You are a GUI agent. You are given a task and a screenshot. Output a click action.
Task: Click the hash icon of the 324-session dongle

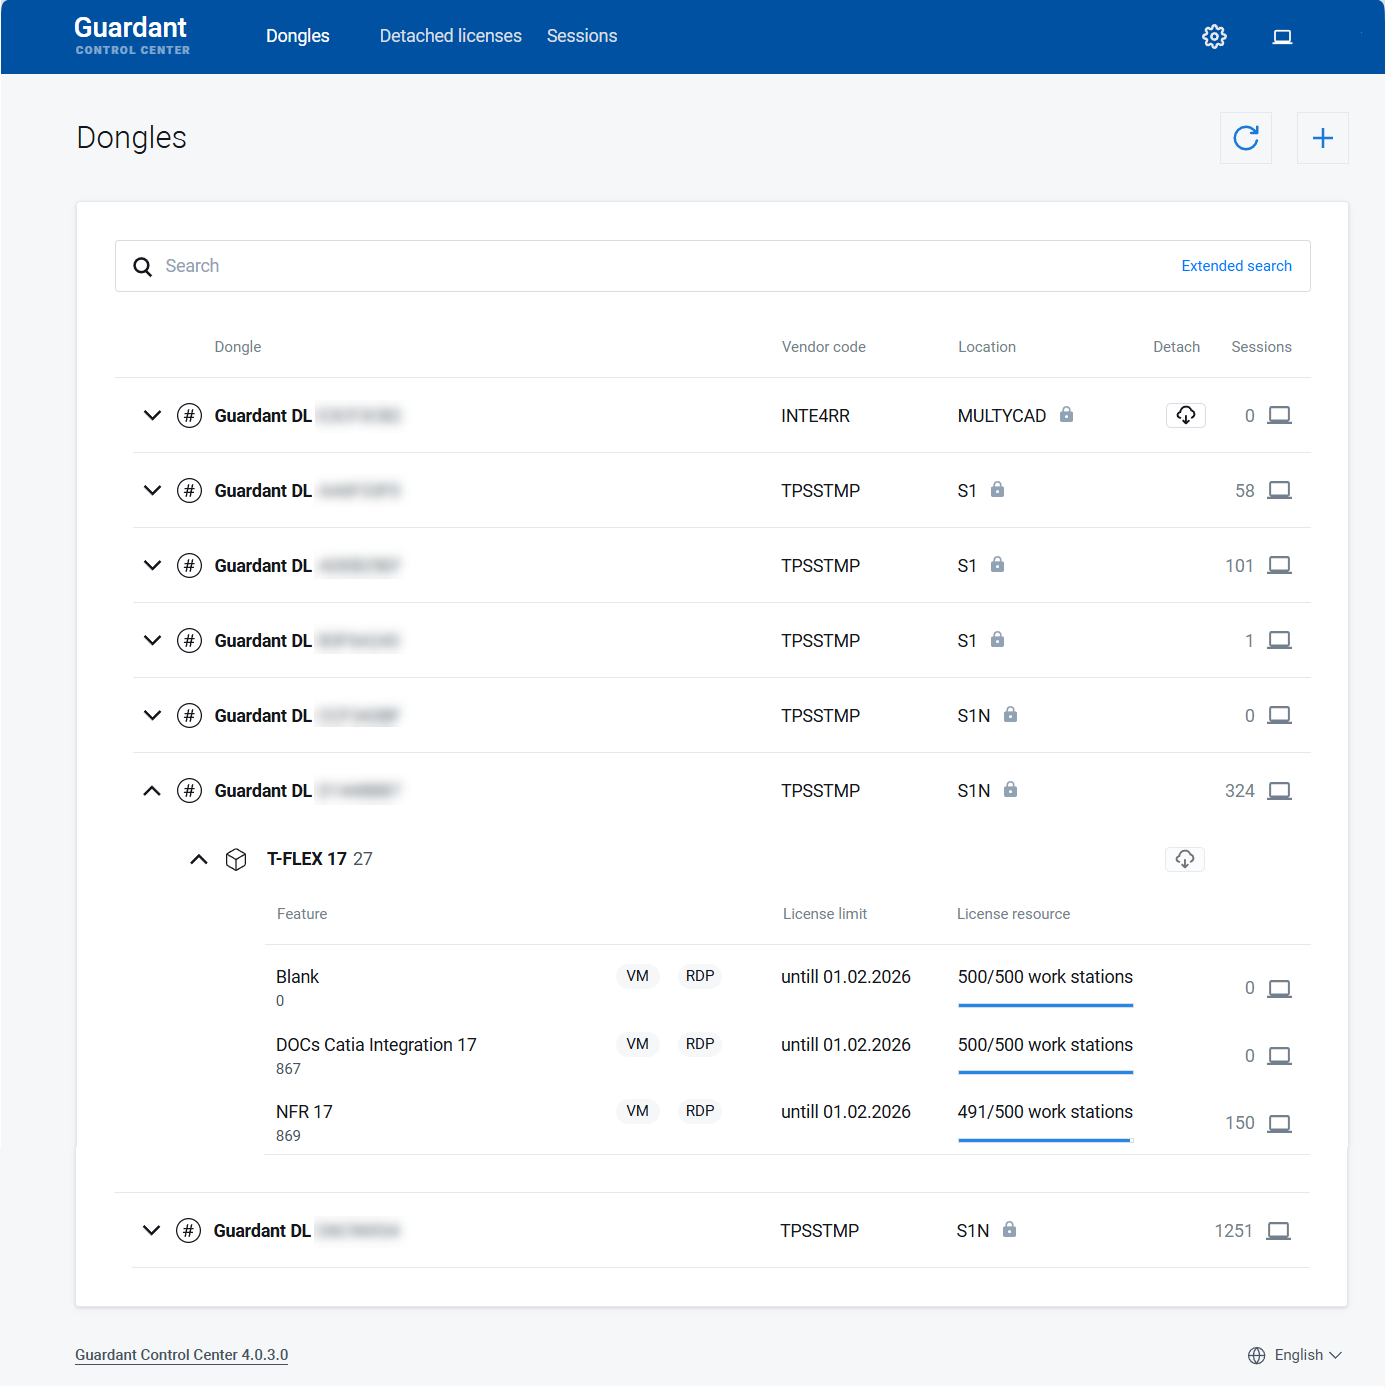coord(189,791)
